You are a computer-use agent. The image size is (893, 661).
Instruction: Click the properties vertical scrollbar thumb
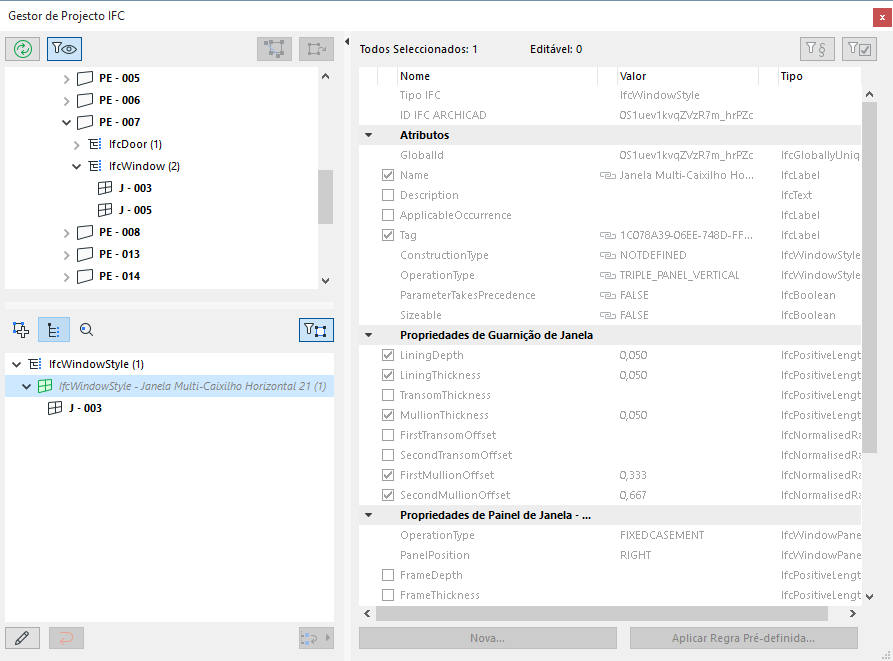tap(869, 277)
